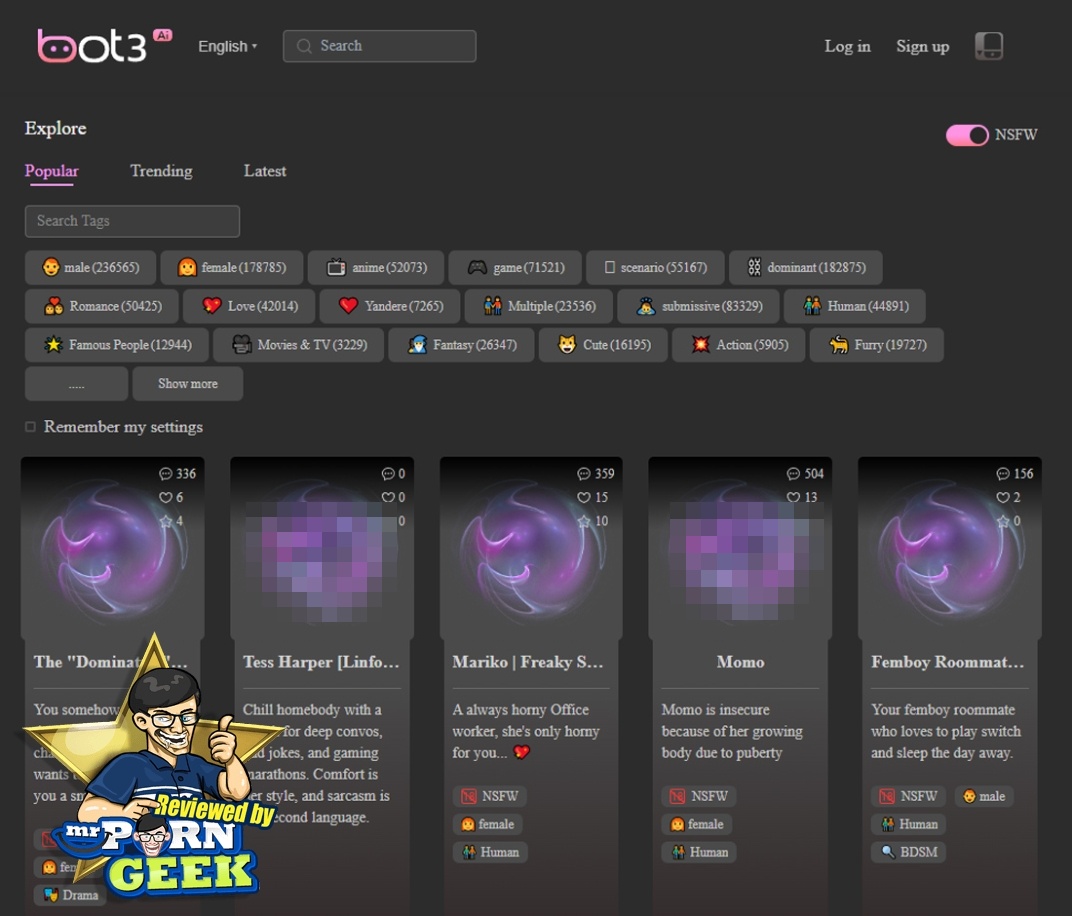1072x916 pixels.
Task: Click the Sign up link
Action: 922,46
